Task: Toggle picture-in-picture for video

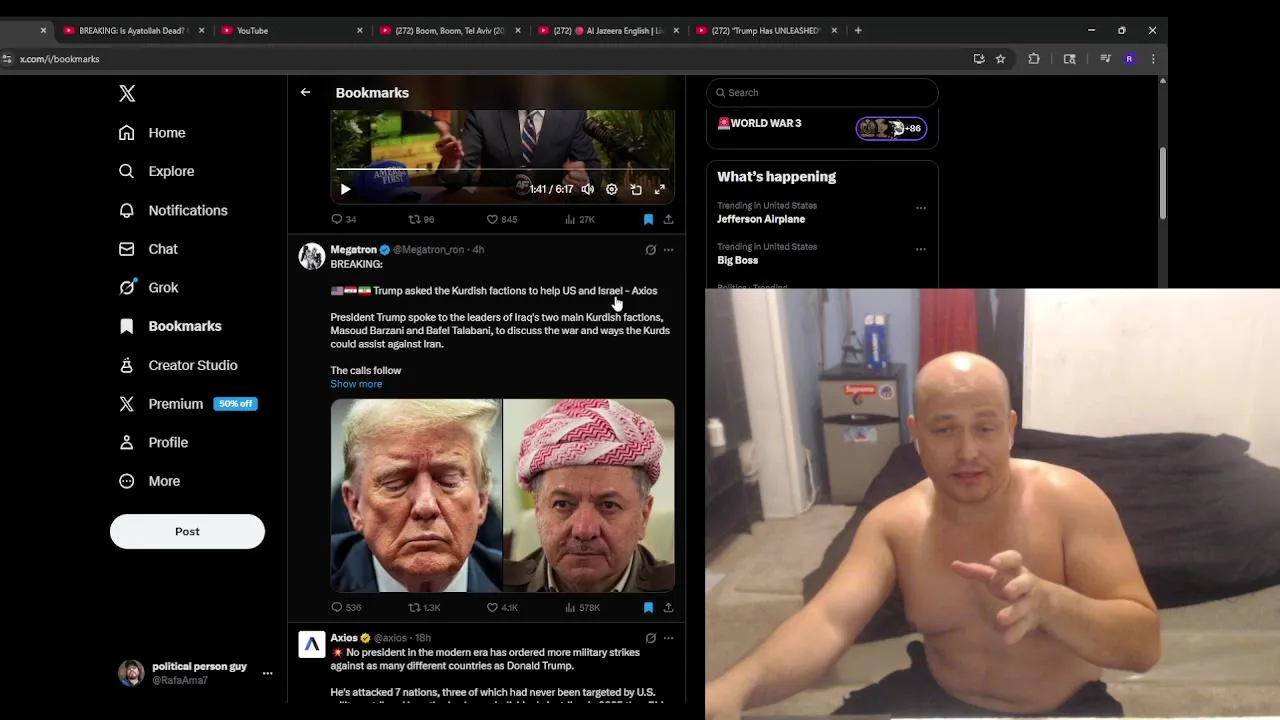Action: 636,189
